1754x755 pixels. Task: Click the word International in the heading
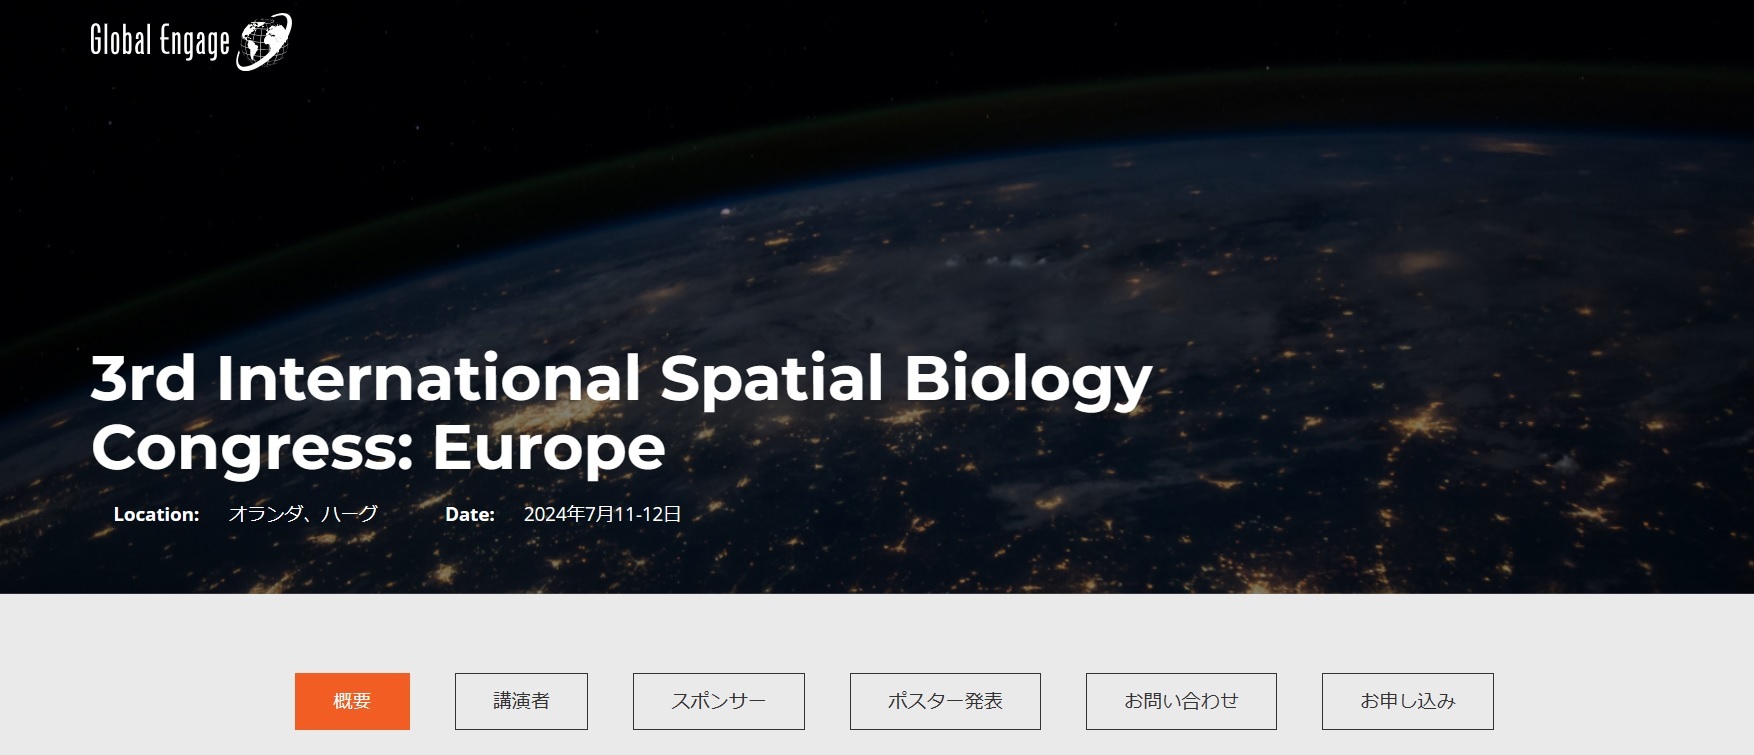[x=428, y=378]
